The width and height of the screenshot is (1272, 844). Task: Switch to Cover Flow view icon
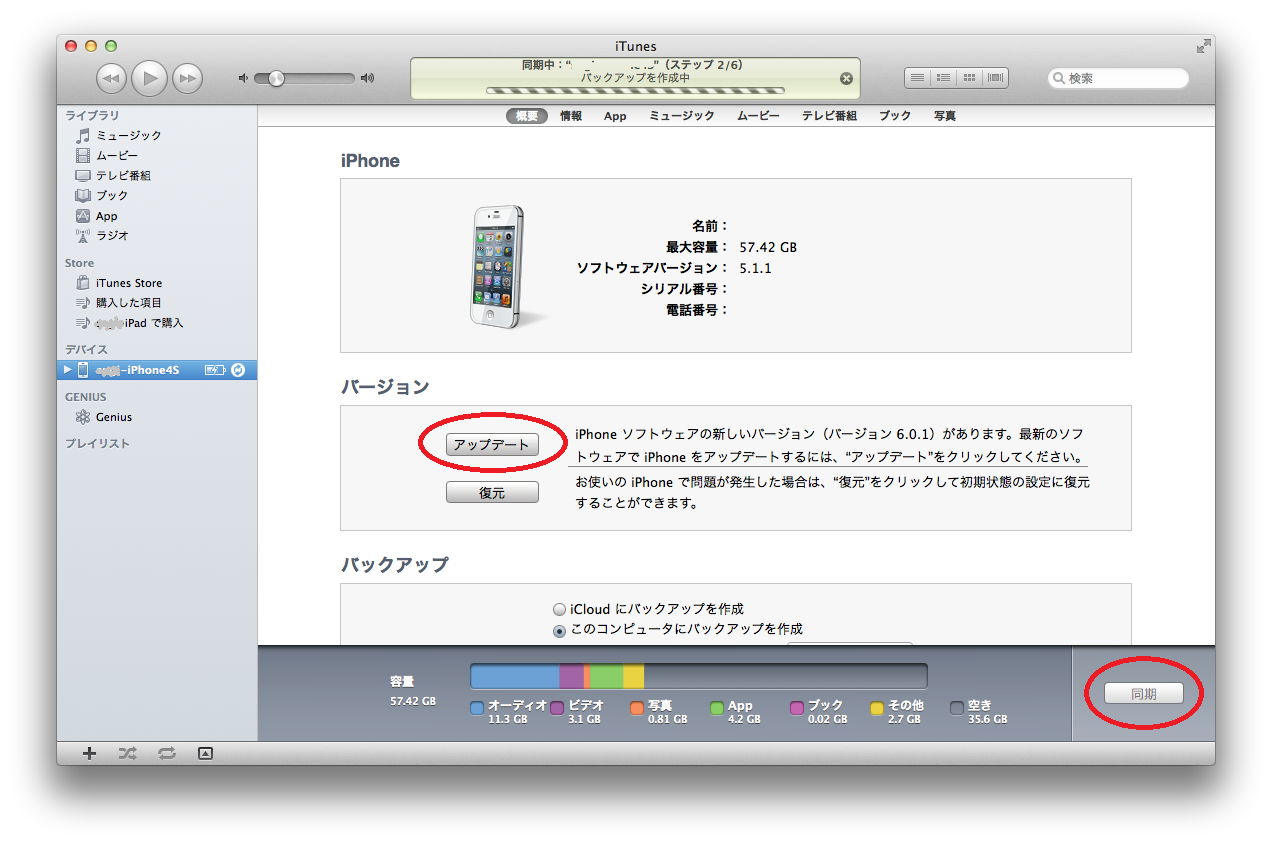[995, 78]
